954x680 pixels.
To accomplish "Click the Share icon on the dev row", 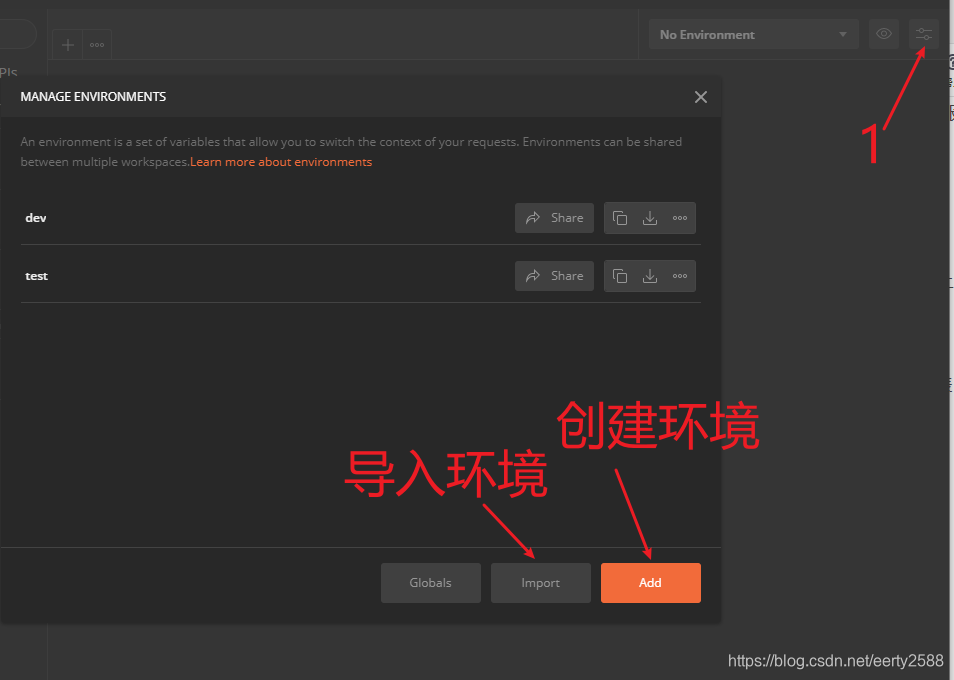I will [554, 218].
